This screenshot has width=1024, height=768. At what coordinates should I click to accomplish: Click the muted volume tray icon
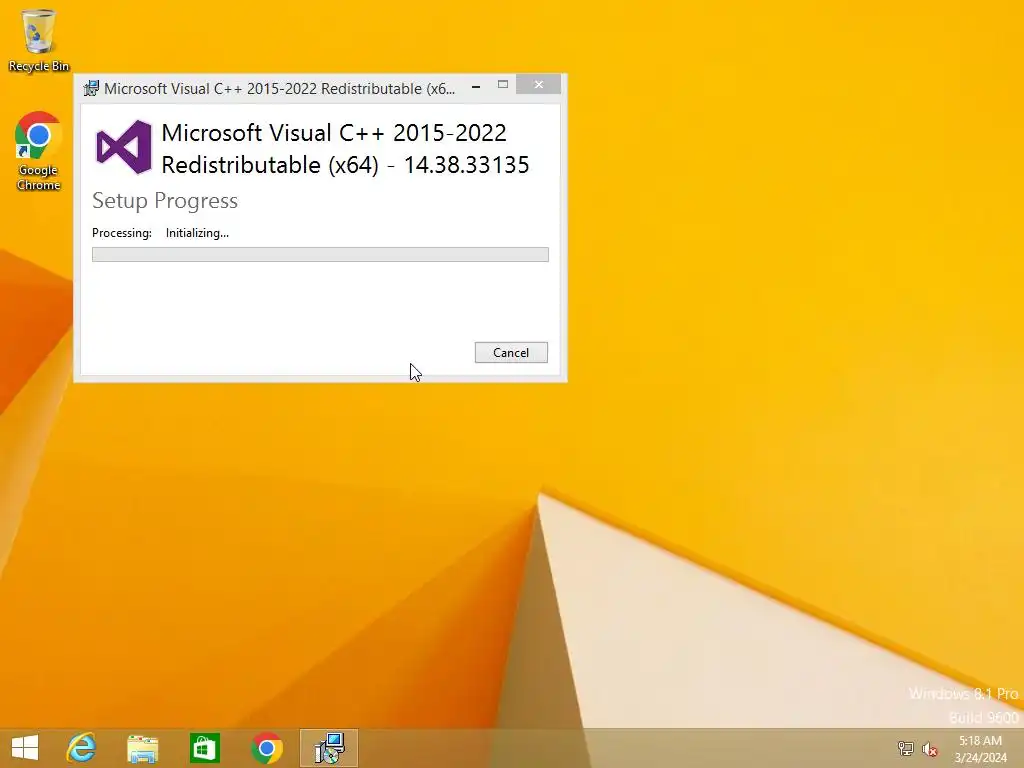pos(930,749)
